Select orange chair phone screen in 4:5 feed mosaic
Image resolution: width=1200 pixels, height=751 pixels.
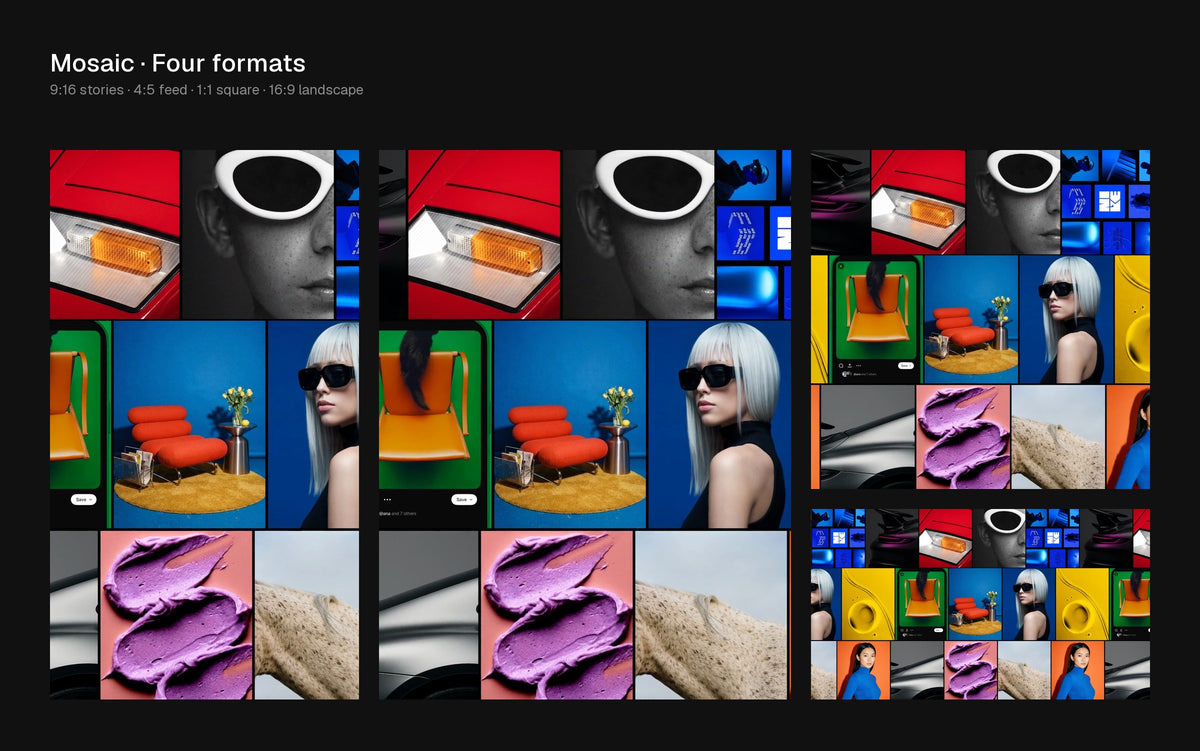[435, 424]
